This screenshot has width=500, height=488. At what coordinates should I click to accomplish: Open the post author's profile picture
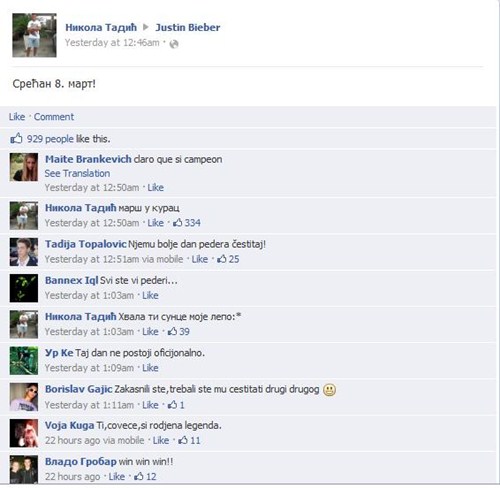[x=34, y=35]
